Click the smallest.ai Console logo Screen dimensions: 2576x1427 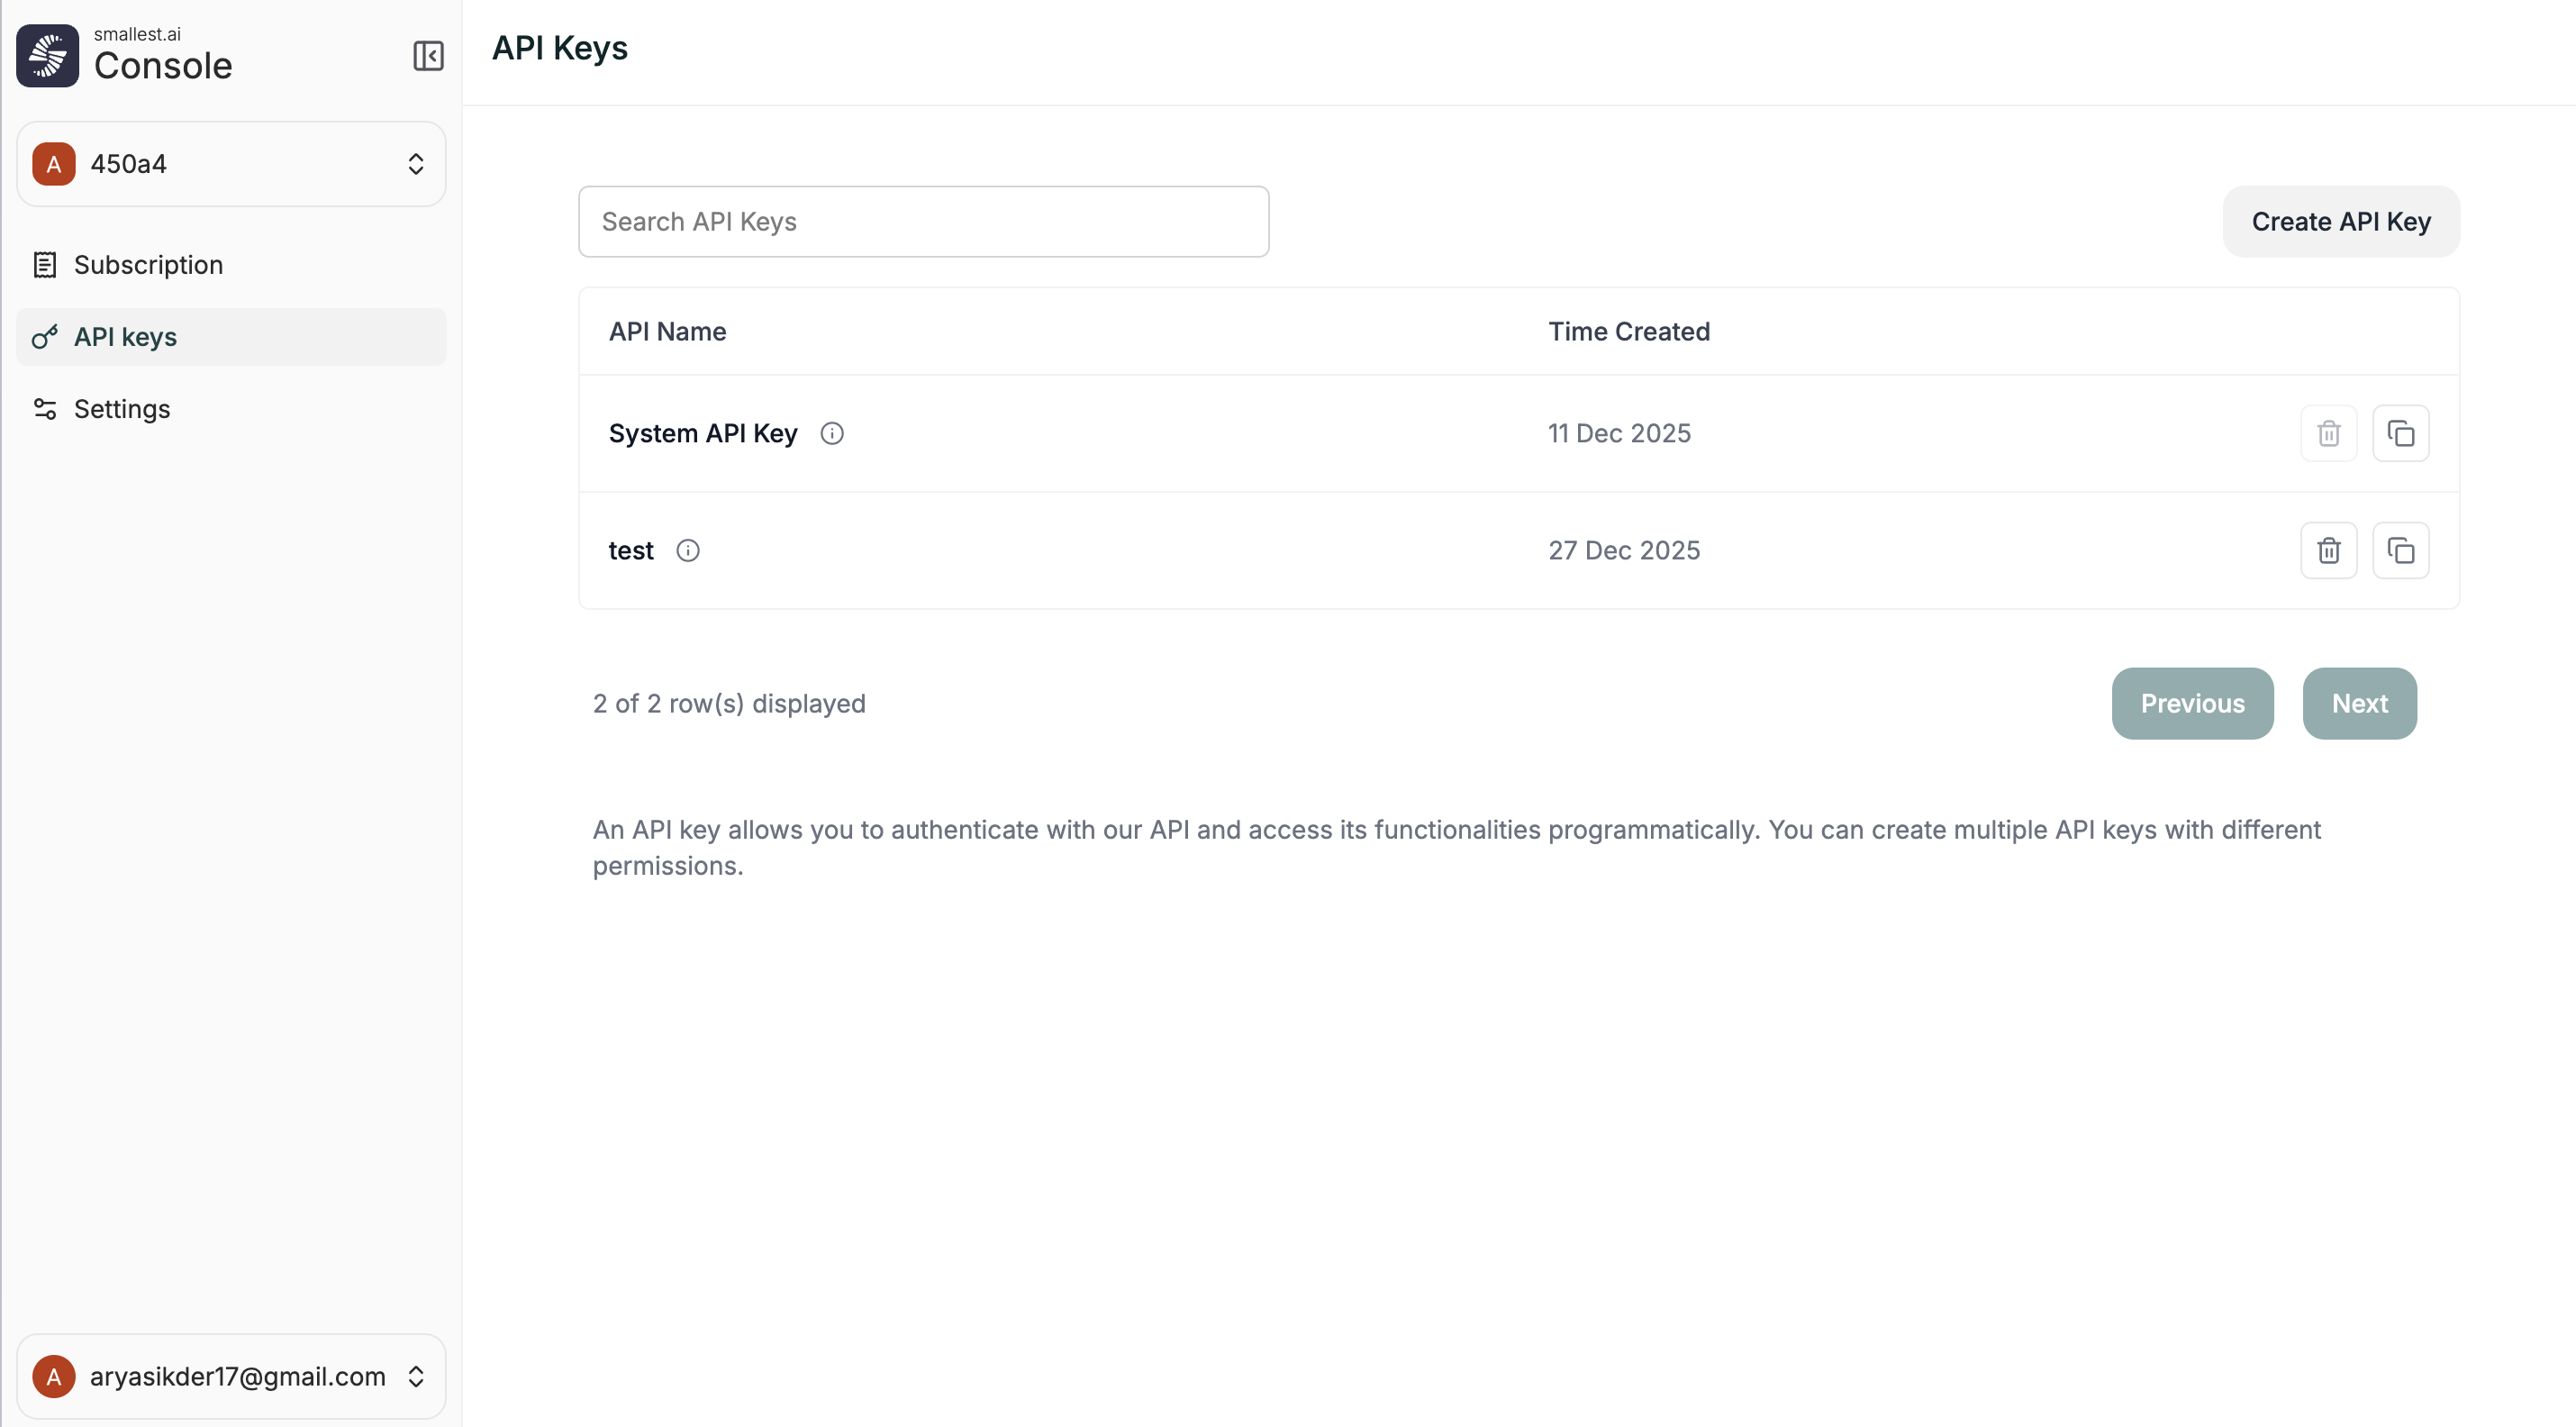coord(47,56)
